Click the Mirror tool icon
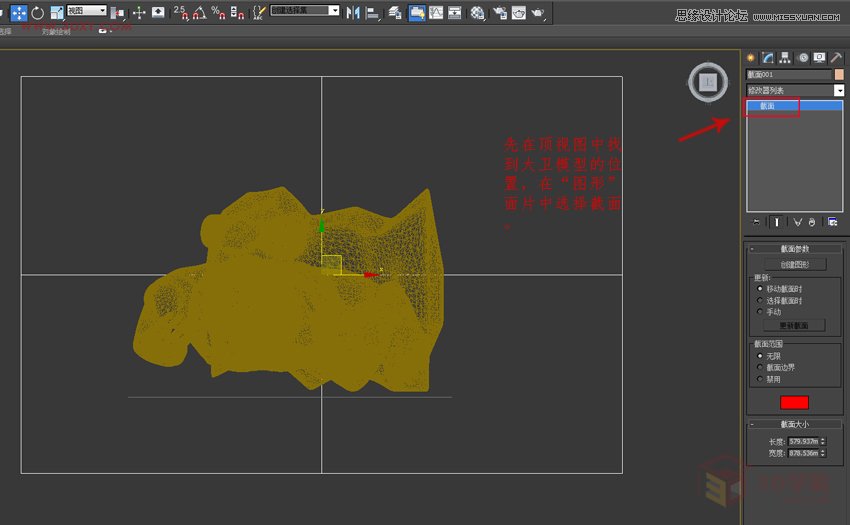The width and height of the screenshot is (850, 525). tap(353, 12)
